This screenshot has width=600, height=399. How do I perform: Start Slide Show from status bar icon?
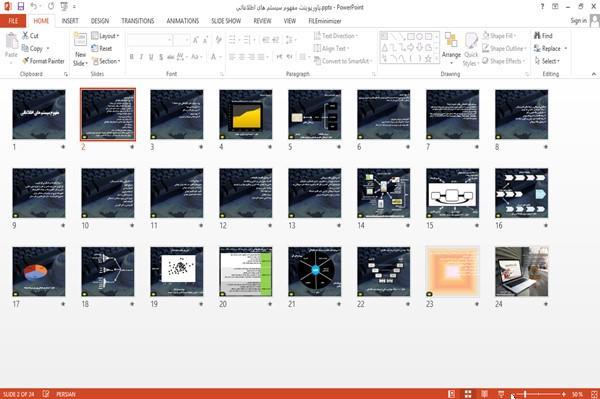click(x=501, y=394)
